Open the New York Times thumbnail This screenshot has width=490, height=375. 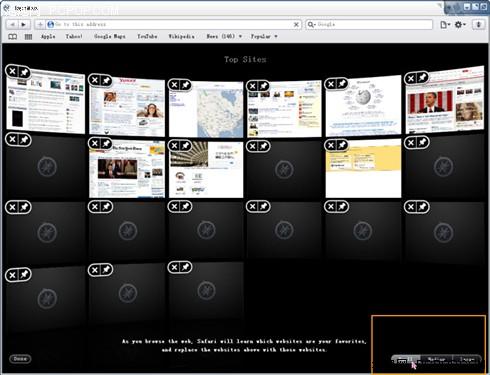[x=127, y=169]
